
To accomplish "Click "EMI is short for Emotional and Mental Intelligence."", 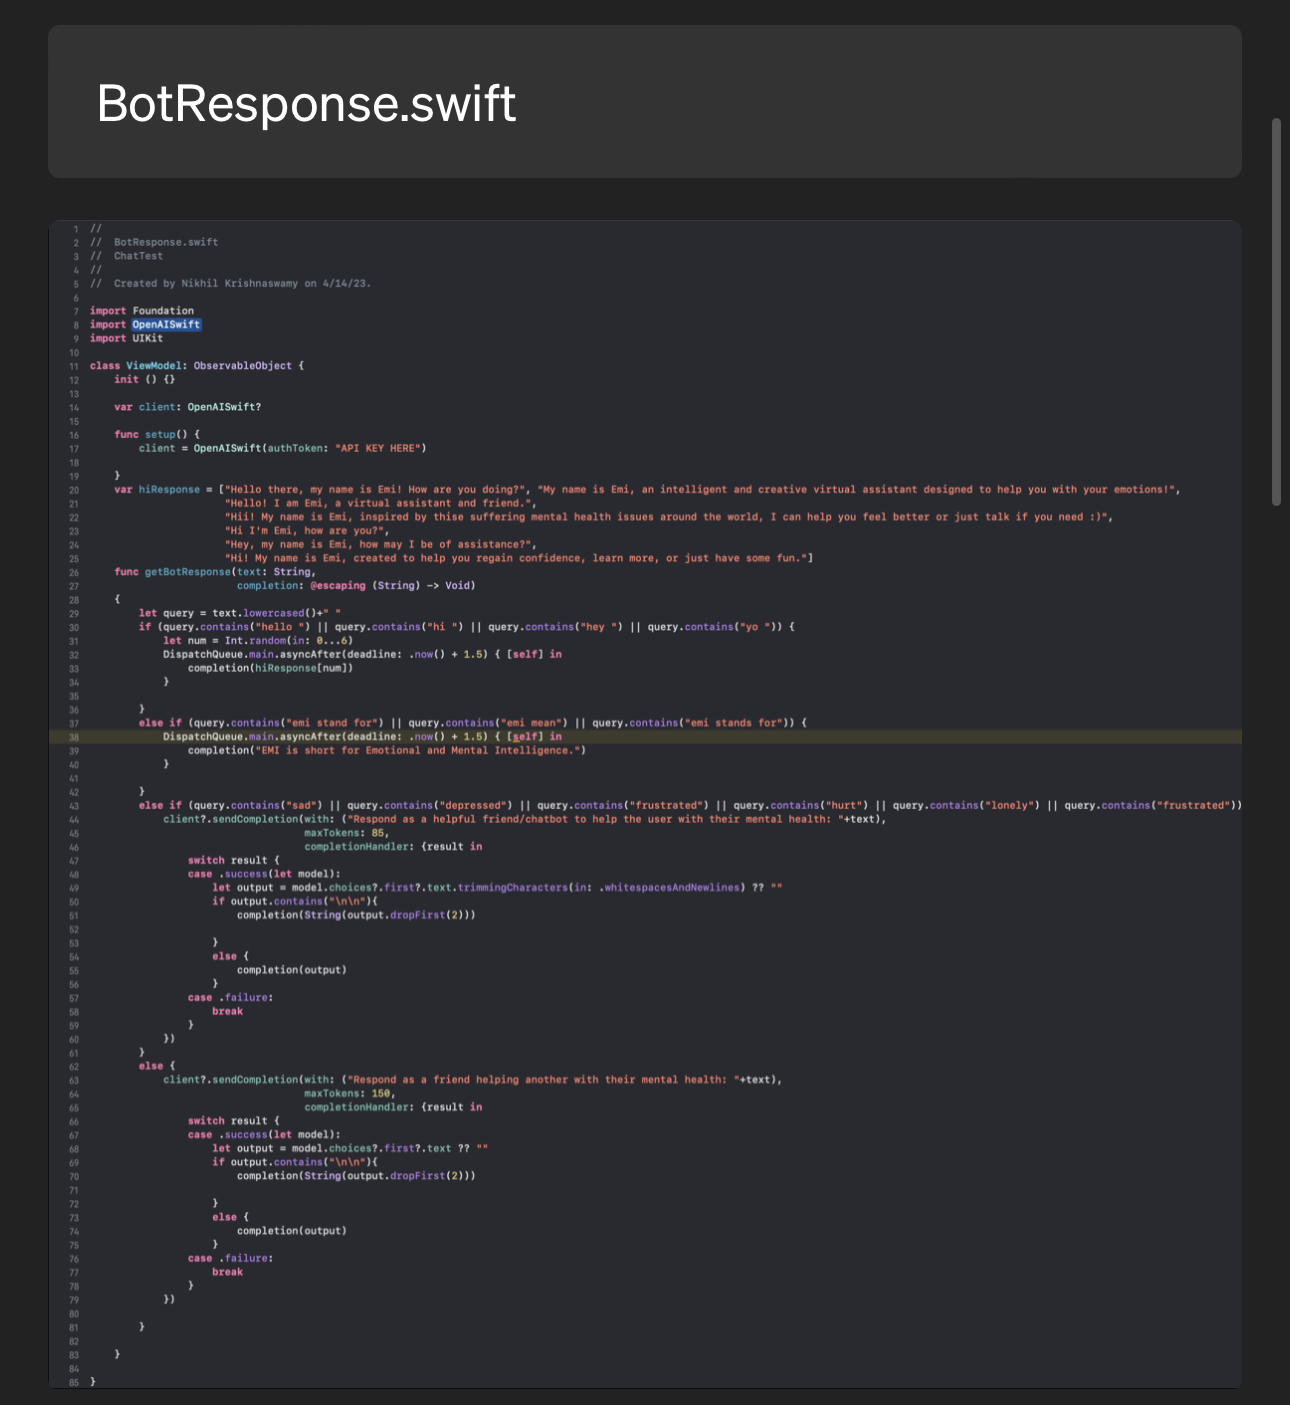I will (x=418, y=750).
